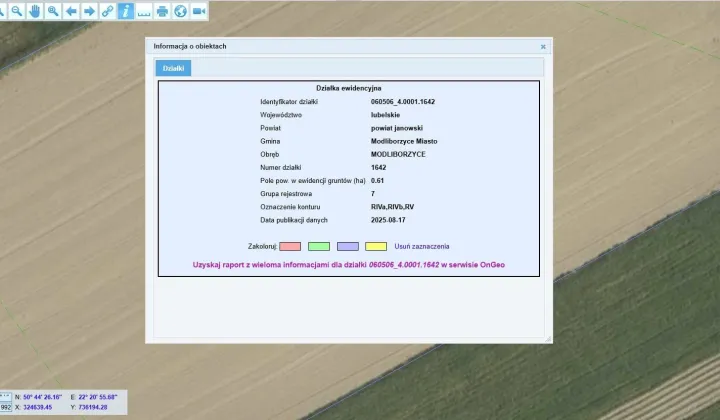Click the dialog resize grip corner
The width and height of the screenshot is (720, 420).
(548, 339)
